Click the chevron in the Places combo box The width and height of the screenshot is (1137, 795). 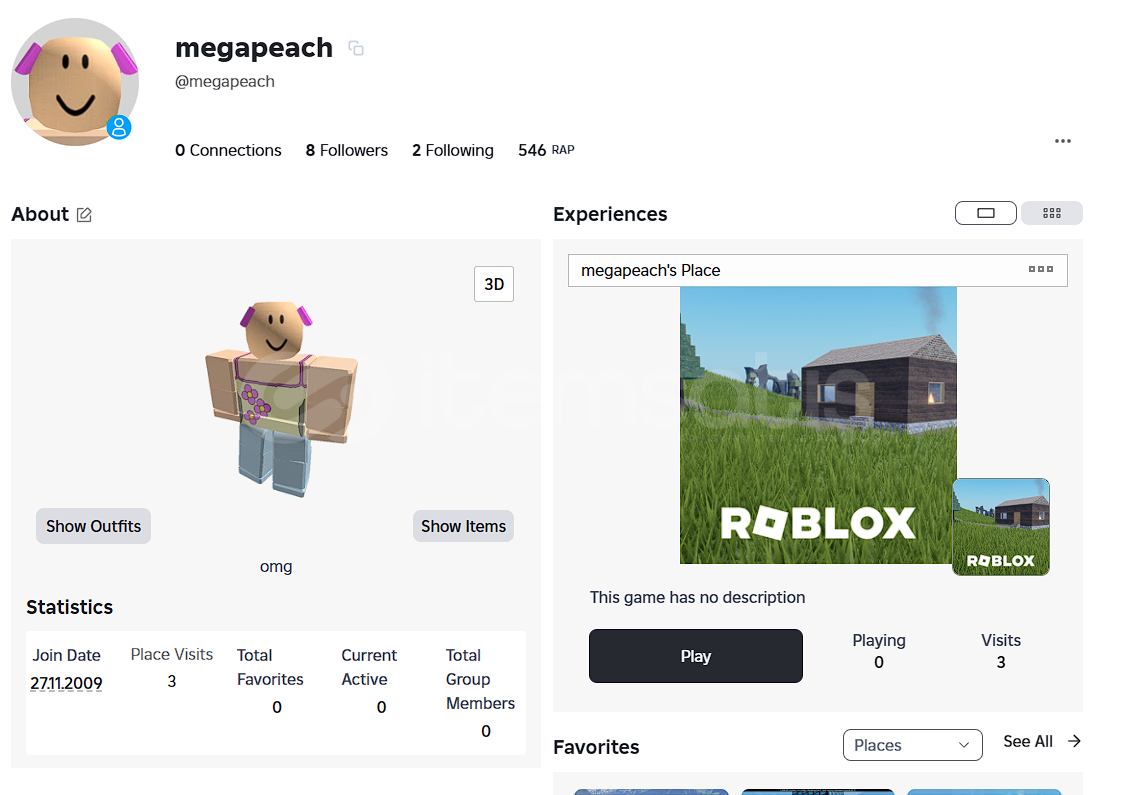(x=964, y=745)
